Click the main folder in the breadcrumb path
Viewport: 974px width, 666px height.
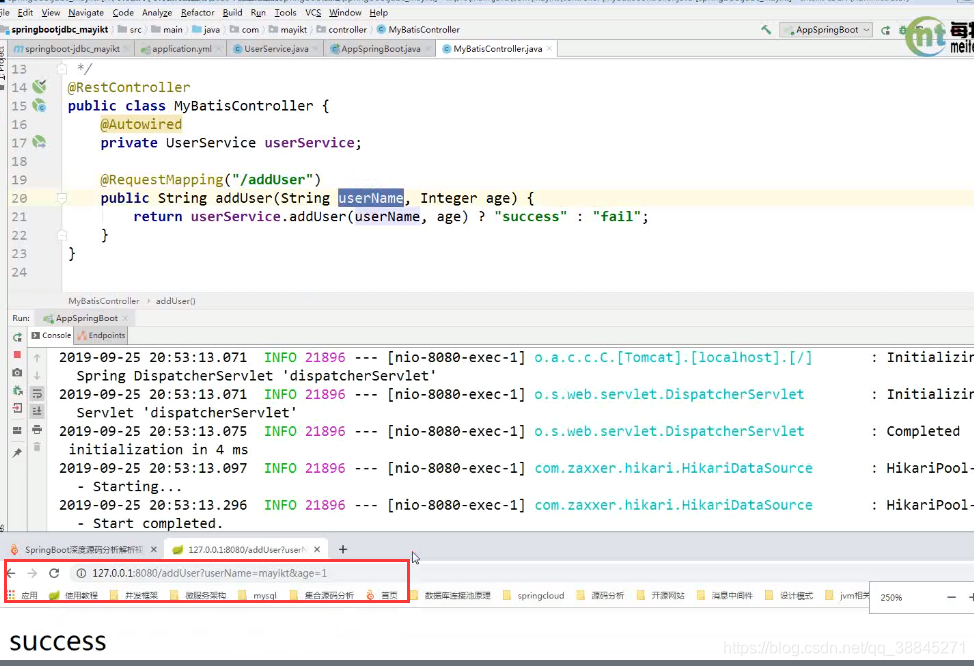click(166, 29)
